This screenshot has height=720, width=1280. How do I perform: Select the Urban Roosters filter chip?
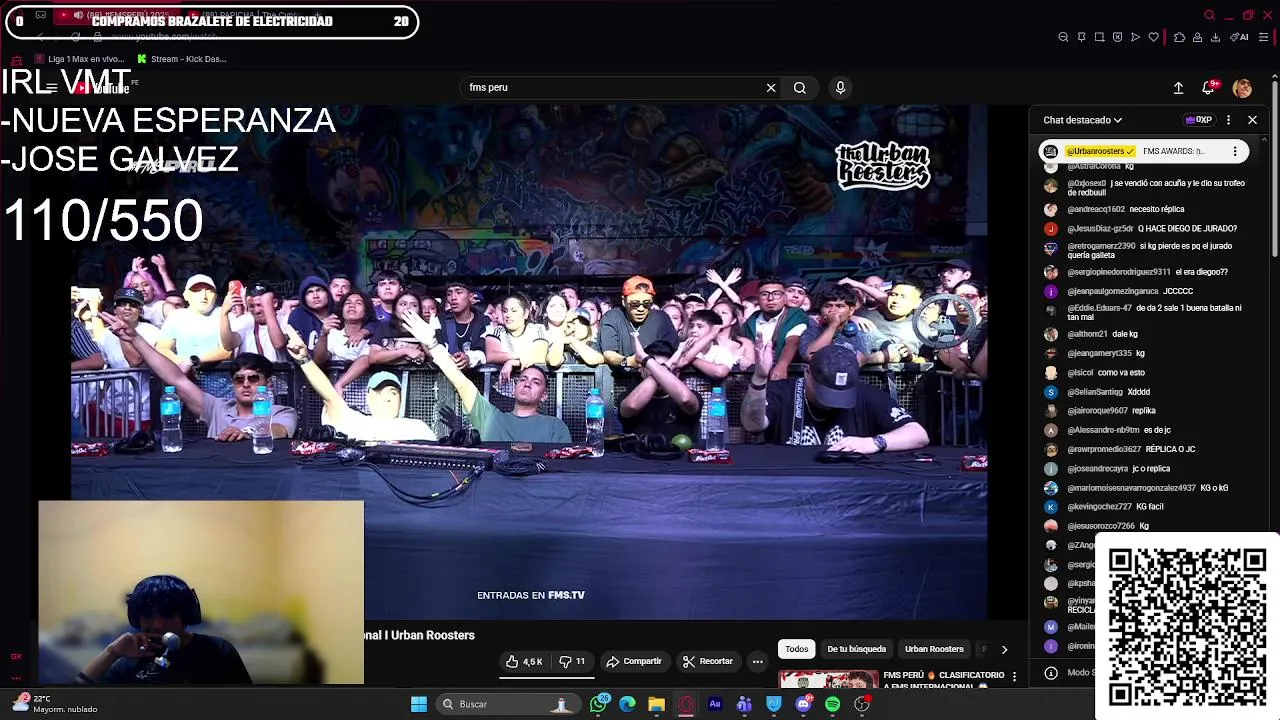[934, 649]
